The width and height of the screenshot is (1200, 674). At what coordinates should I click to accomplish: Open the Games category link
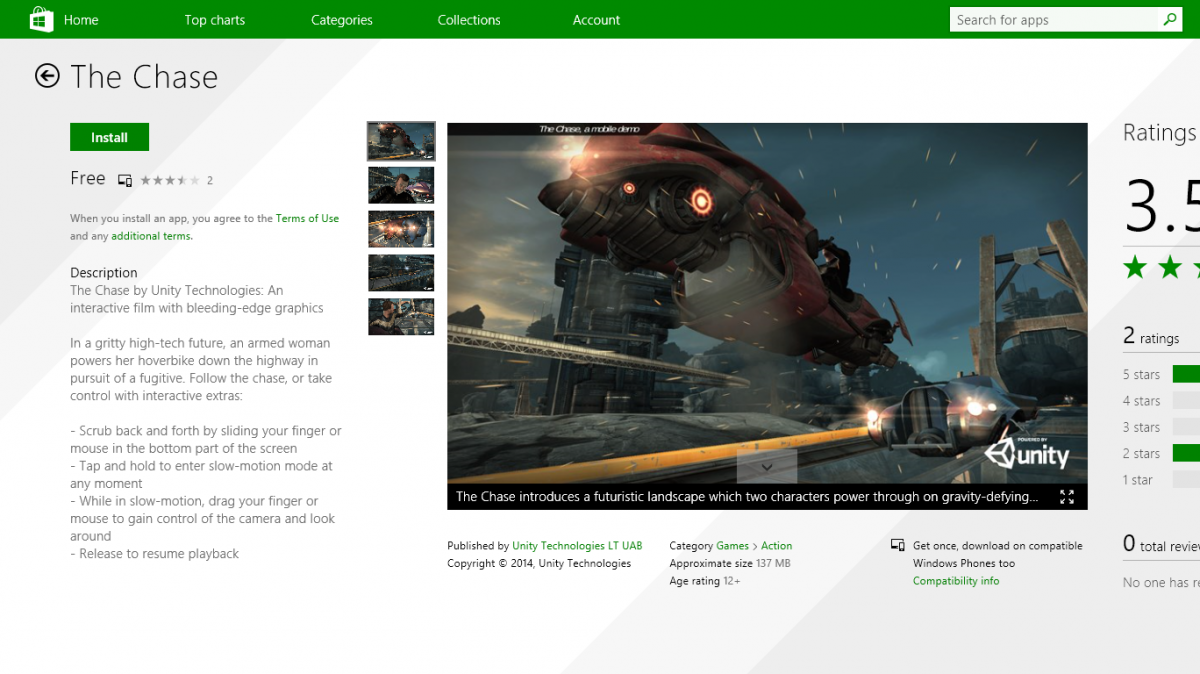coord(733,546)
